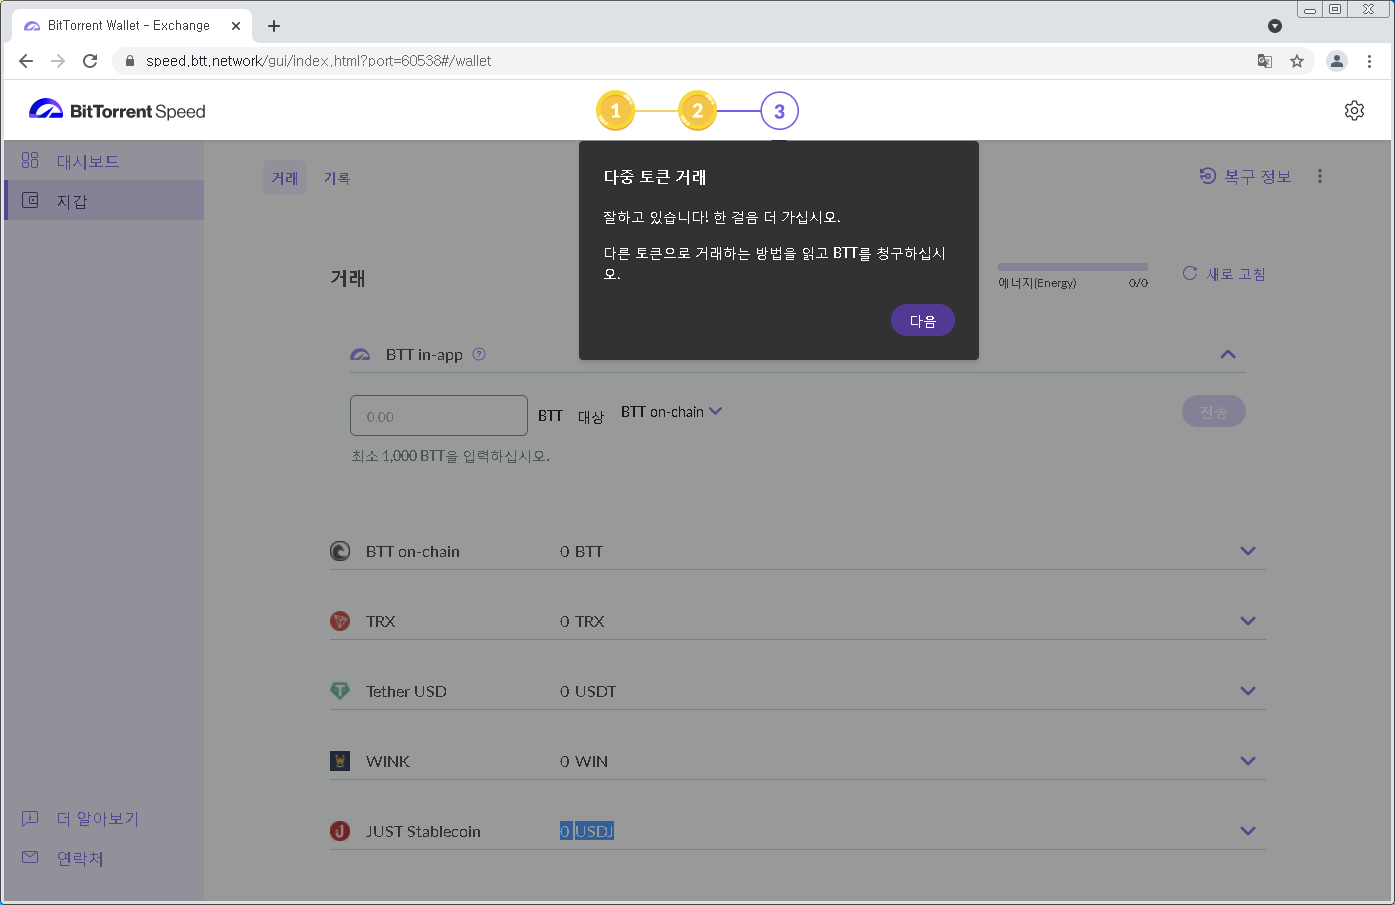The width and height of the screenshot is (1395, 905).
Task: Select the BitTorrent Wallet - Exchange tab
Action: [x=131, y=26]
